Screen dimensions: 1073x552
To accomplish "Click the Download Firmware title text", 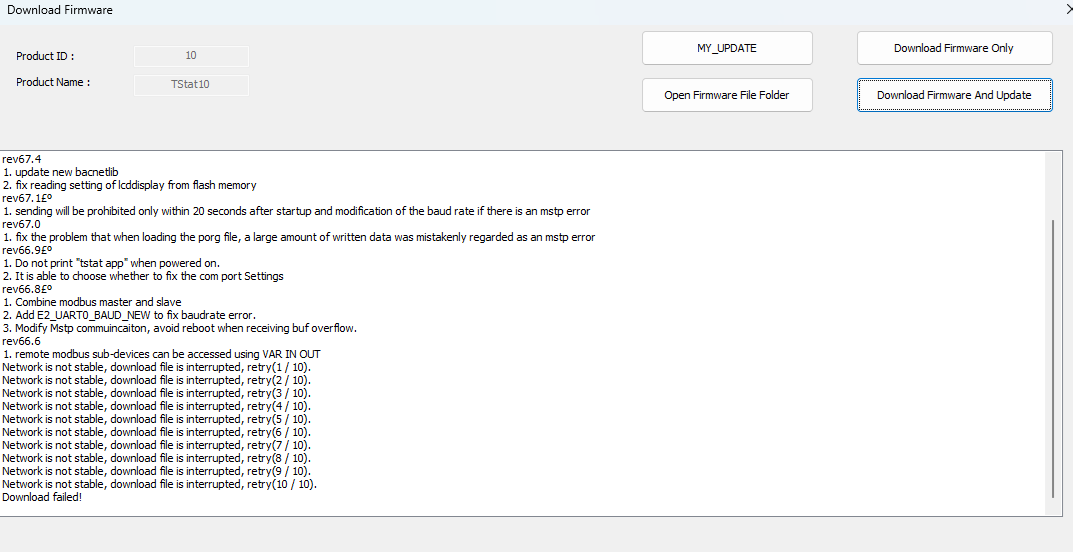I will coord(60,10).
